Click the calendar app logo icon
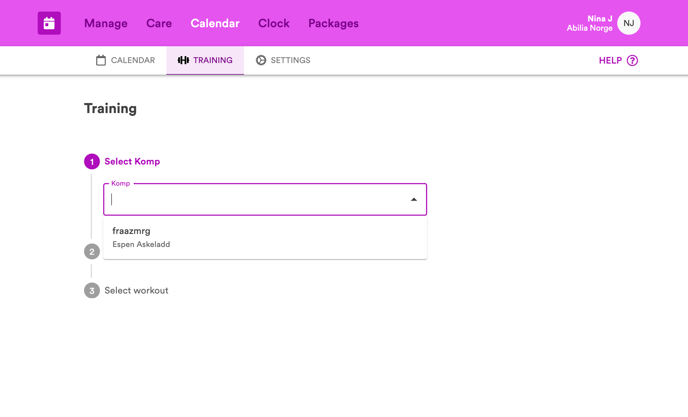 [49, 23]
